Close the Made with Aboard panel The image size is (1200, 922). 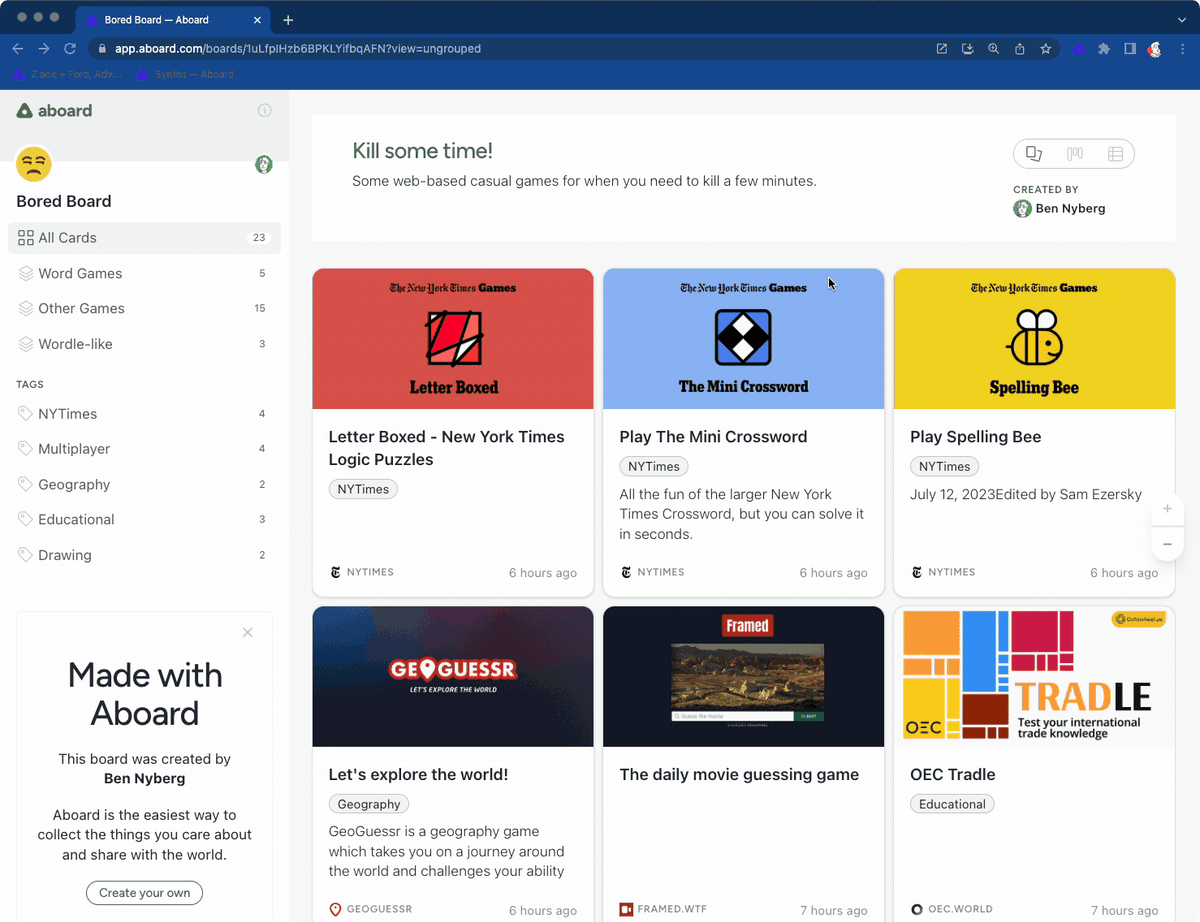[x=248, y=632]
